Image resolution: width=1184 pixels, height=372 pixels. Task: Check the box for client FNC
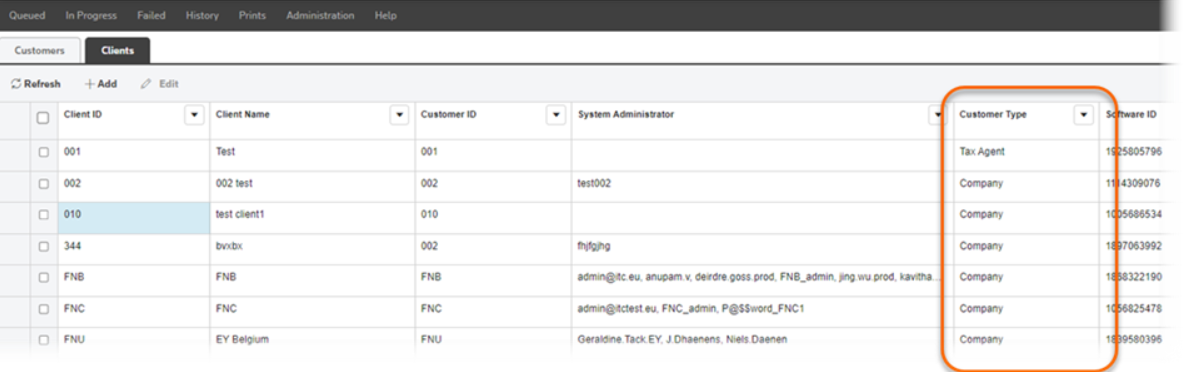(43, 309)
